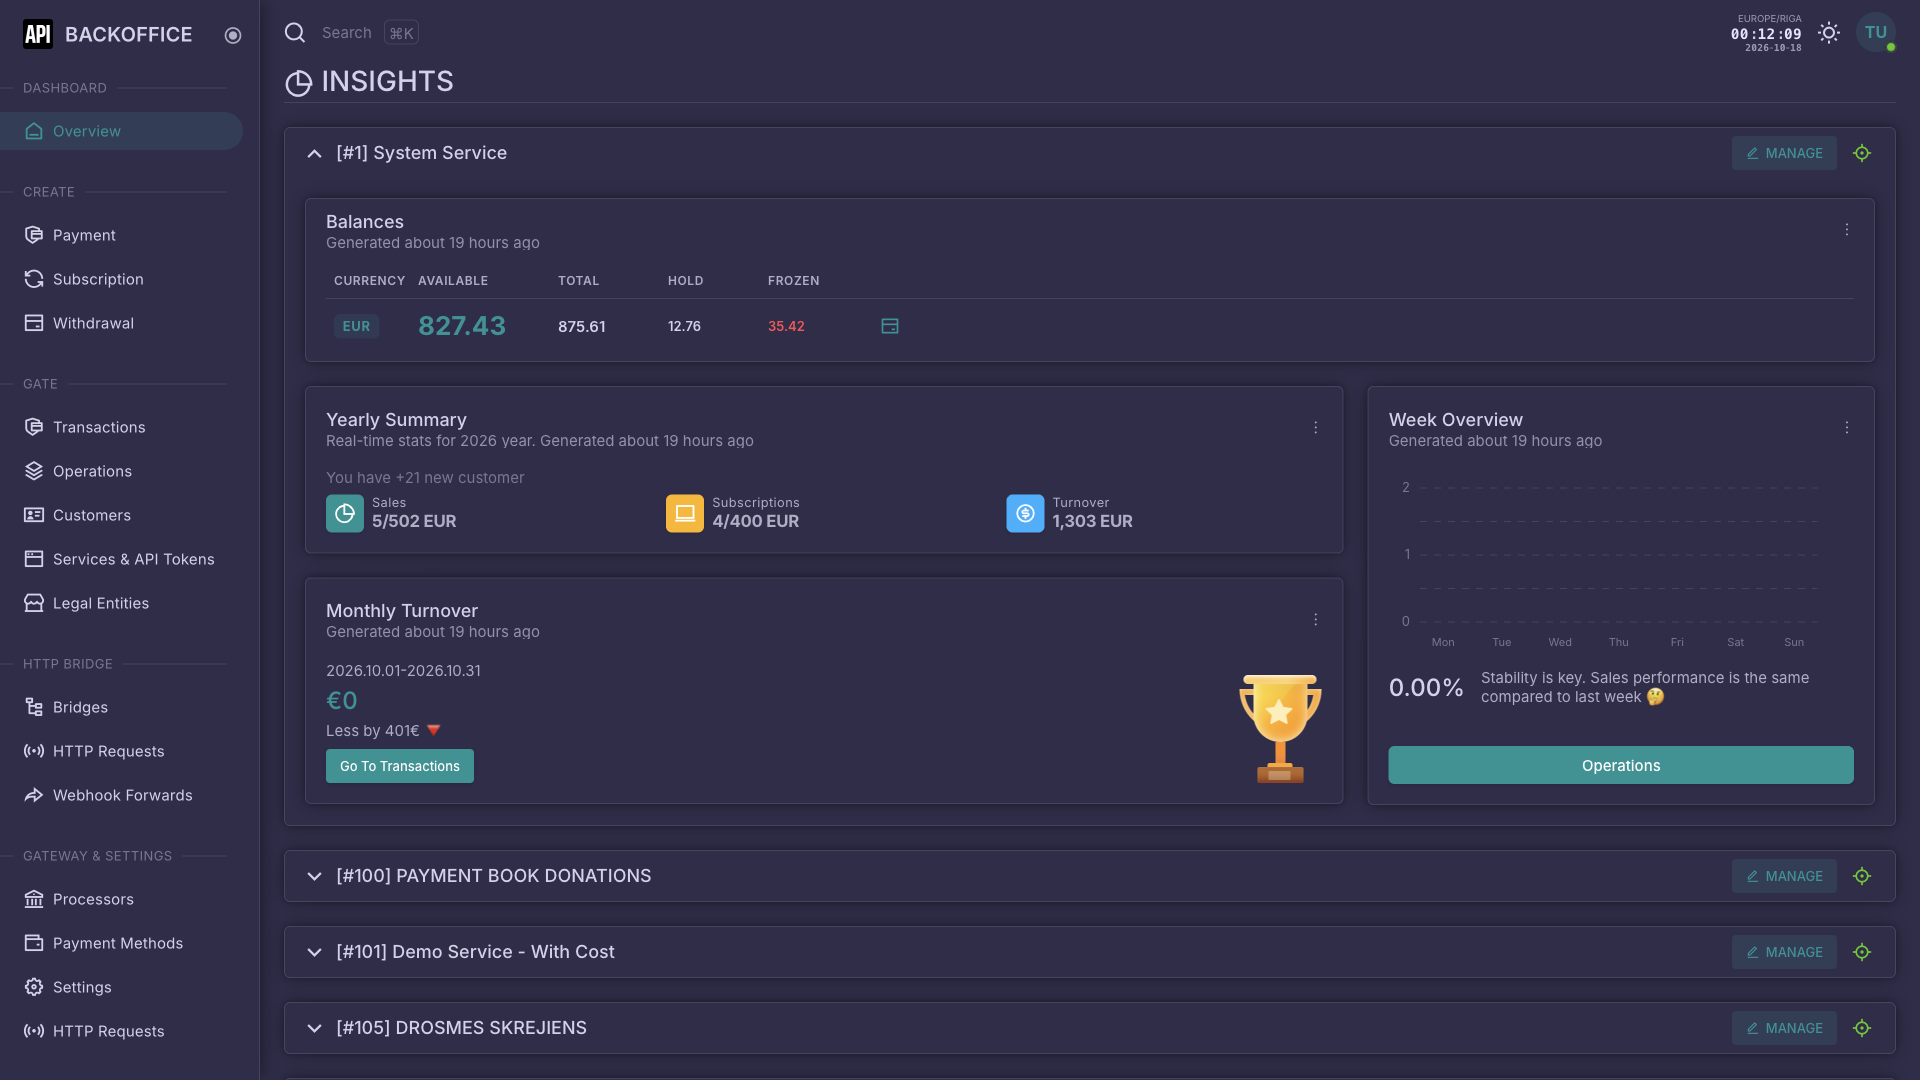1920x1080 pixels.
Task: Click the Sales pie chart icon
Action: tap(345, 513)
